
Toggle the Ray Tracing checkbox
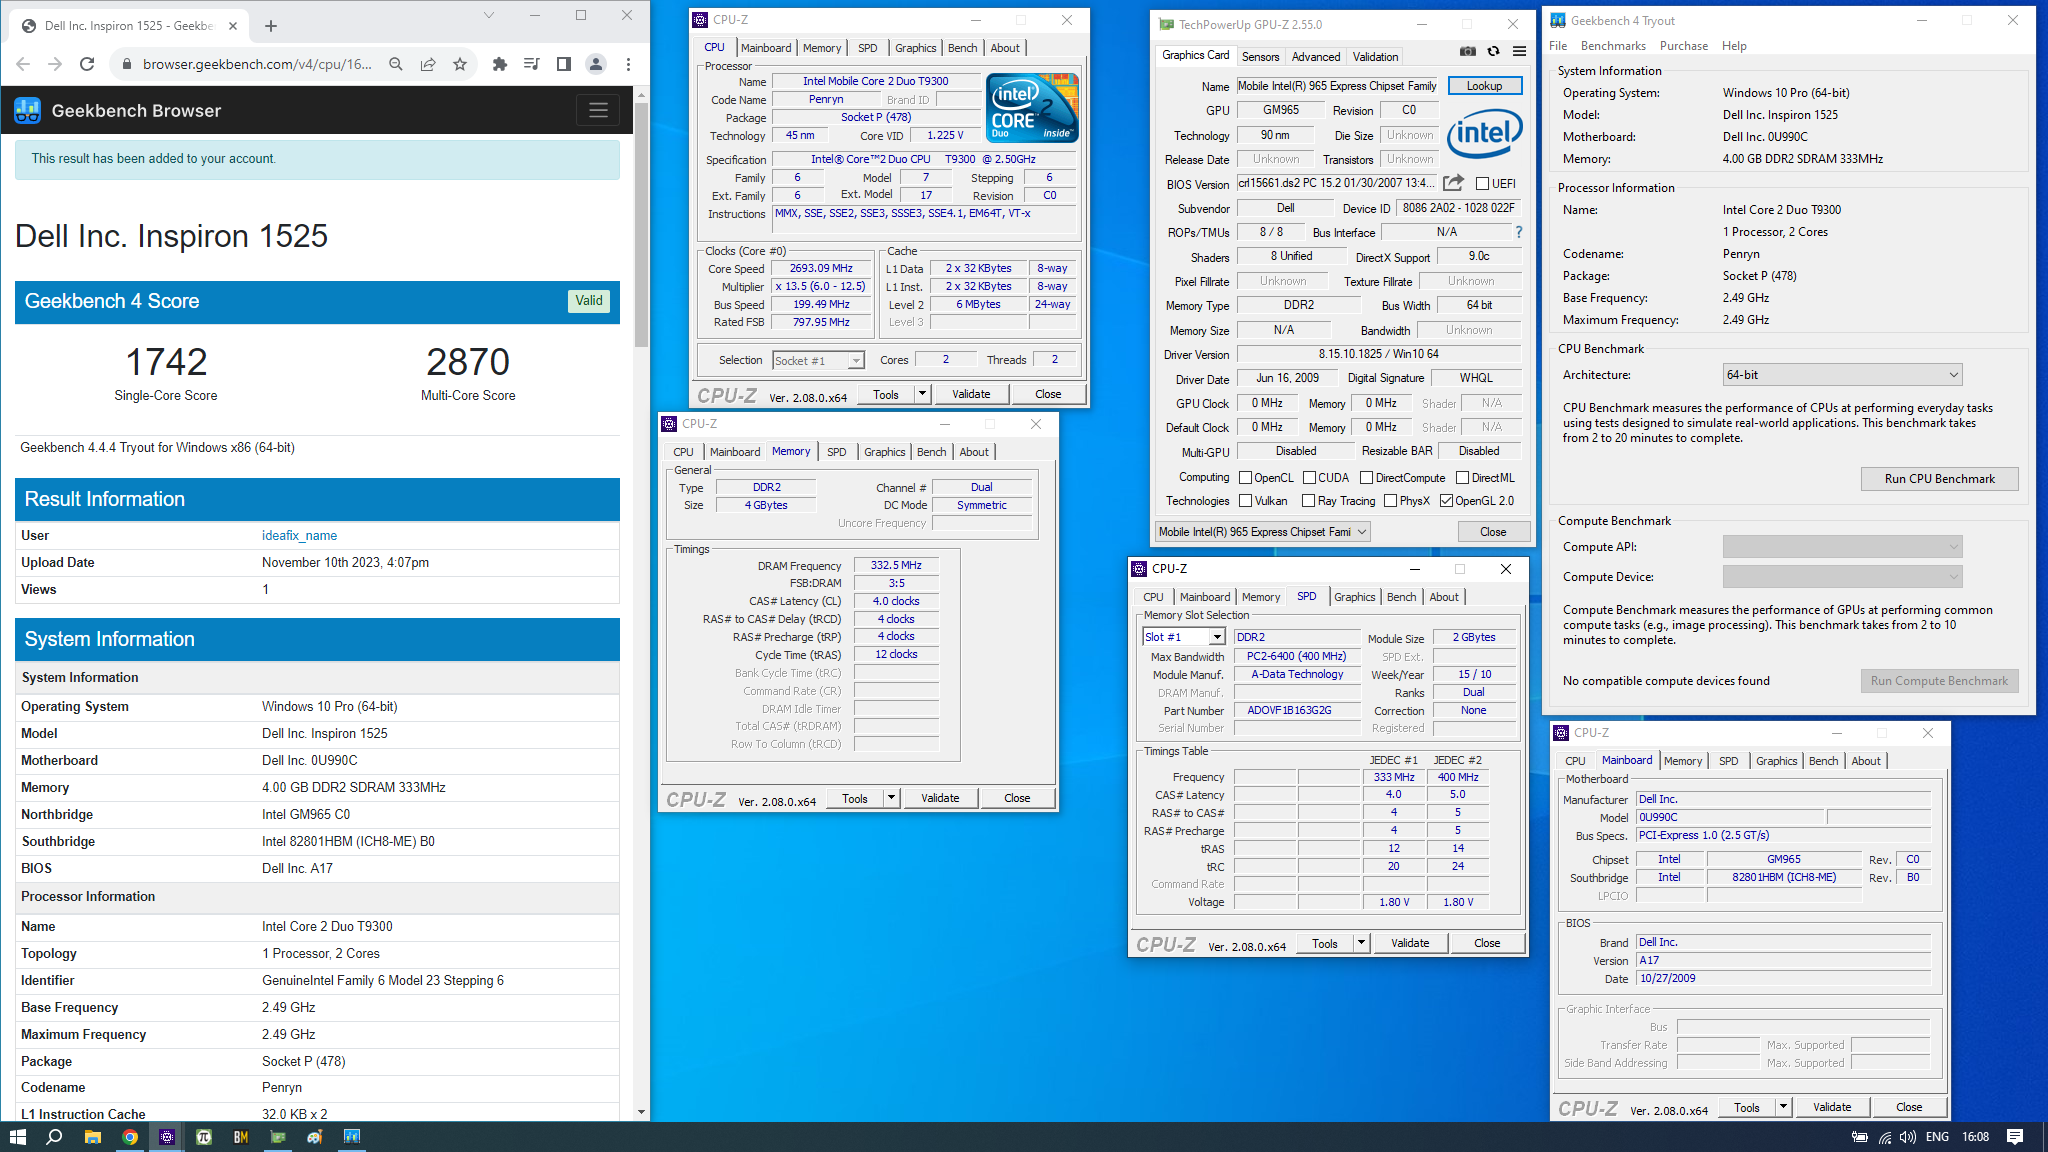click(1308, 501)
